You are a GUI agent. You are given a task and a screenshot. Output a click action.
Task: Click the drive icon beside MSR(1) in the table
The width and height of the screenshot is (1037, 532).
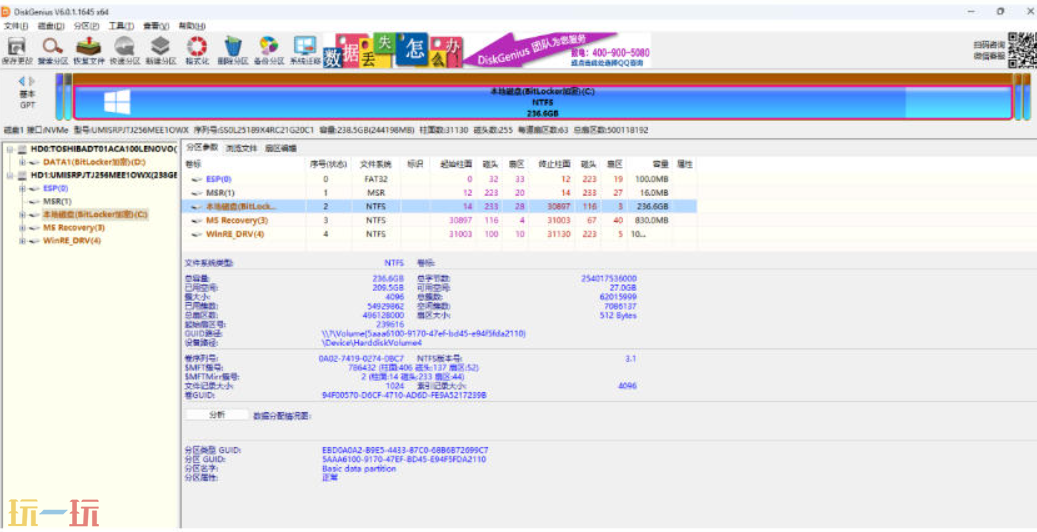click(x=196, y=193)
